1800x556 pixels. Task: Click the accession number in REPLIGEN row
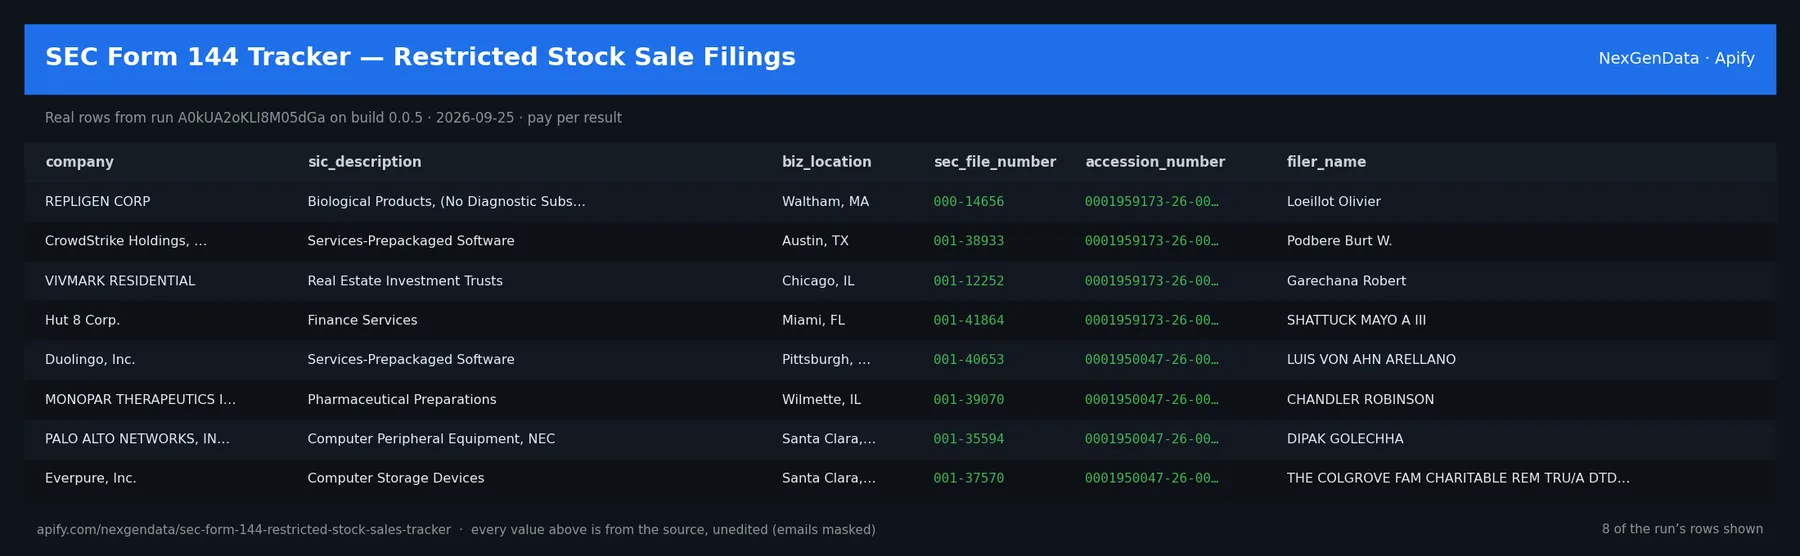click(x=1151, y=202)
